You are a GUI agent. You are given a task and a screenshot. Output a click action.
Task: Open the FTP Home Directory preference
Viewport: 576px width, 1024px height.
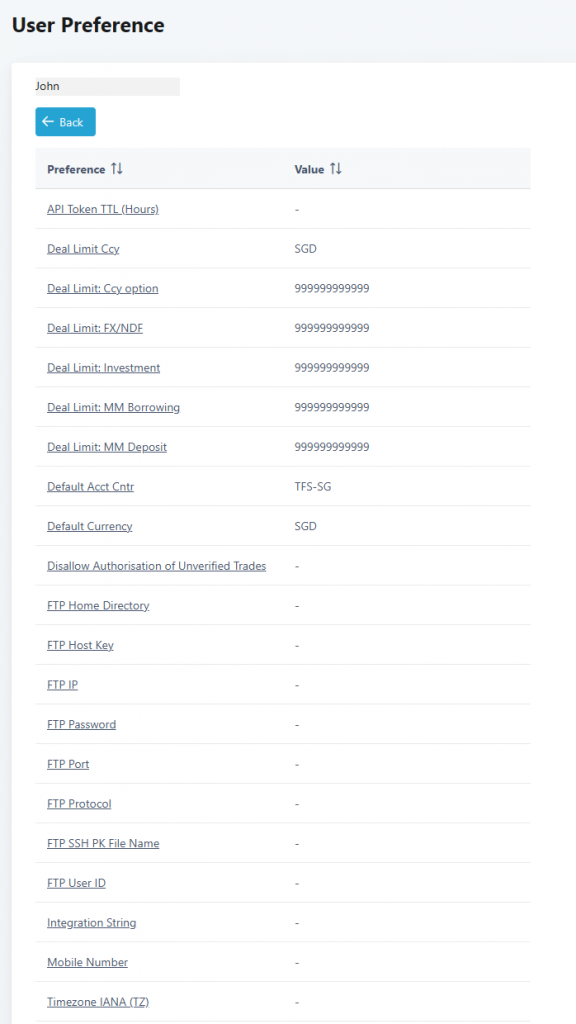[x=97, y=605]
